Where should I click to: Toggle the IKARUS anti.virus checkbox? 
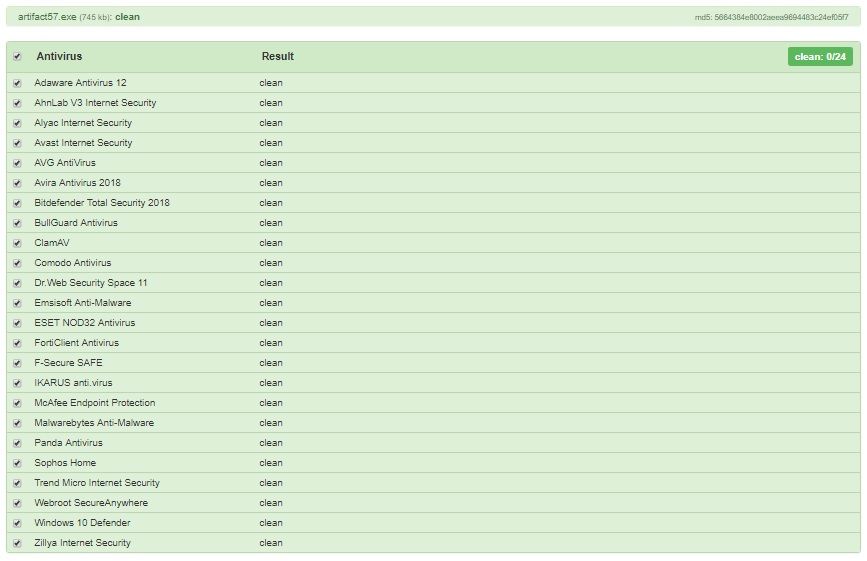point(17,383)
